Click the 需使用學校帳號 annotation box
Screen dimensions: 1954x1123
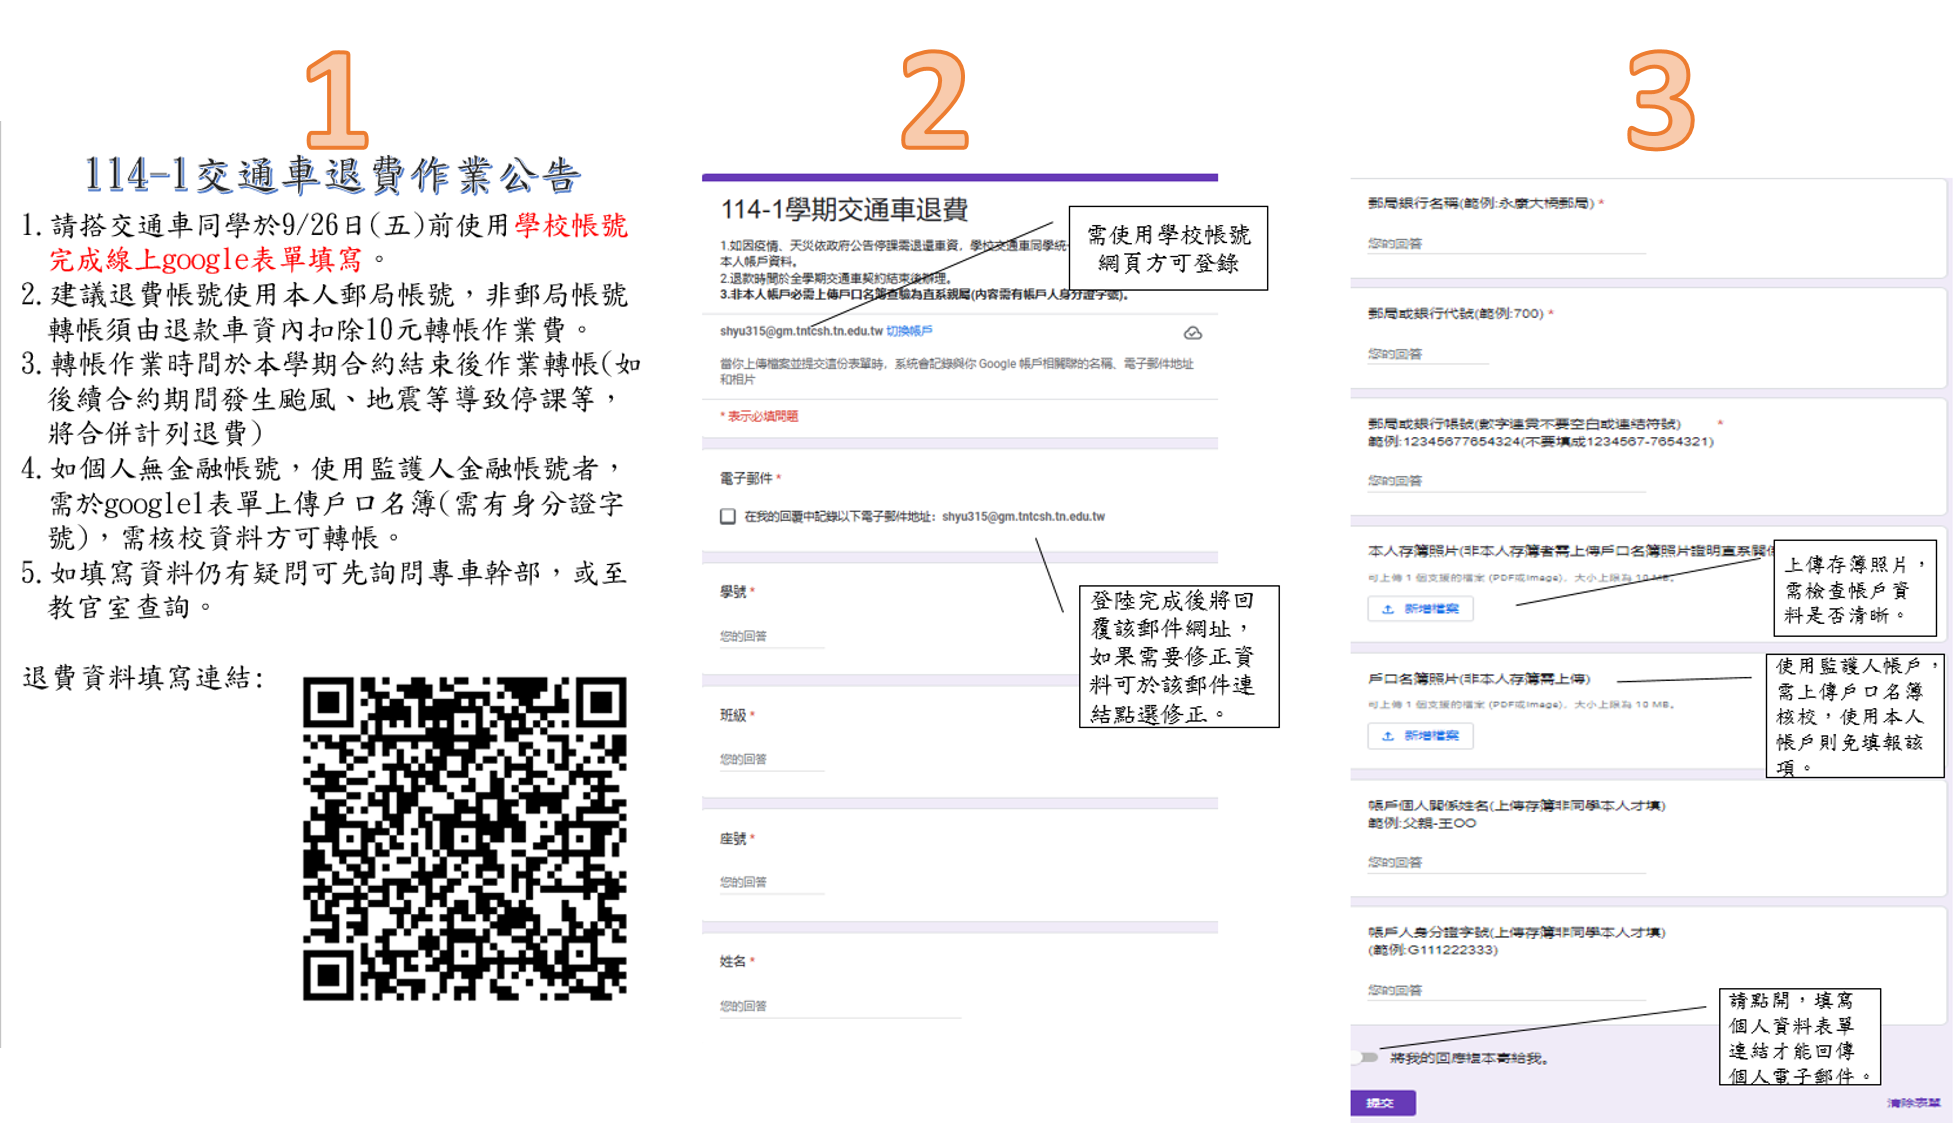(1168, 249)
